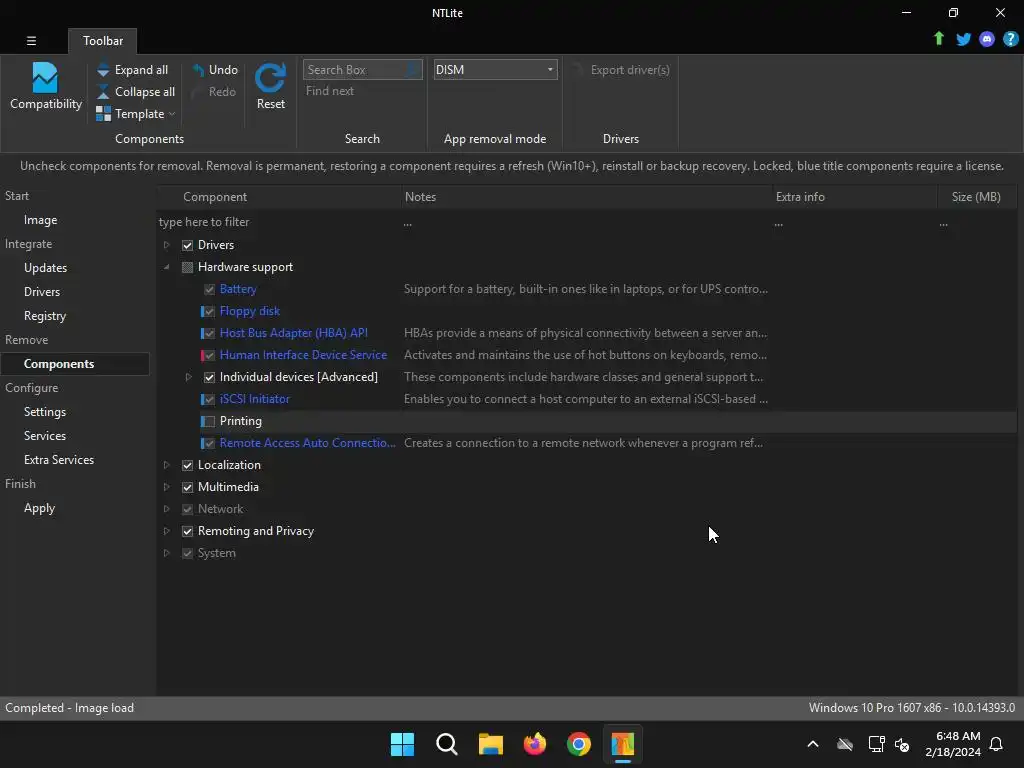Image resolution: width=1024 pixels, height=768 pixels.
Task: Go to the Image page
Action: [x=40, y=220]
